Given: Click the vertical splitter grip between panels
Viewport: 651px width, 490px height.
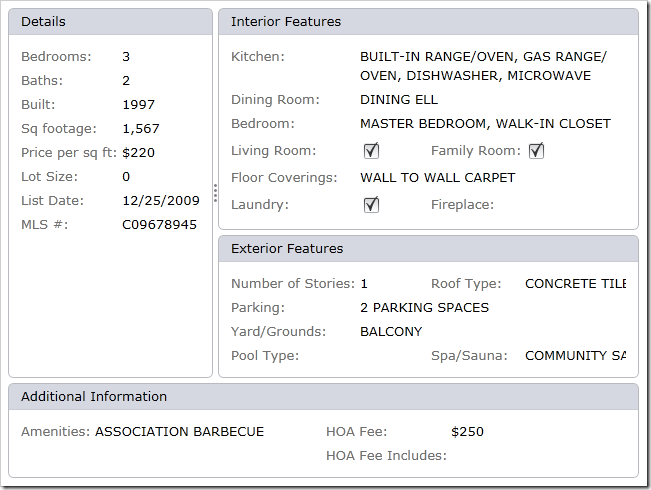Looking at the screenshot, I should [215, 193].
